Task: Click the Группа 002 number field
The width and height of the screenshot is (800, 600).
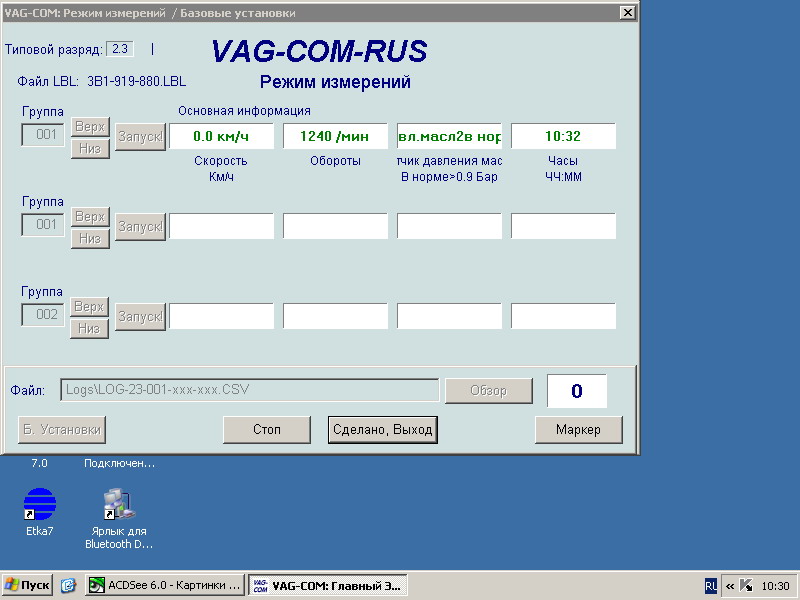Action: coord(43,314)
